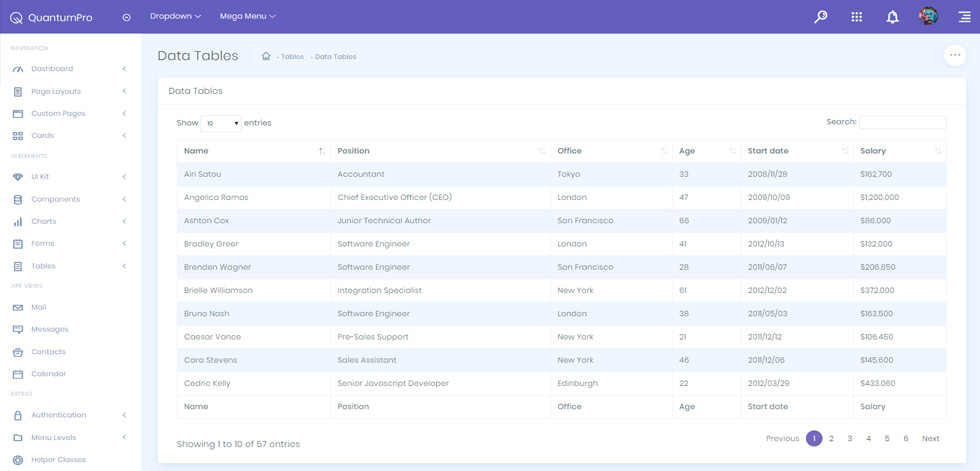The height and width of the screenshot is (471, 980).
Task: Sort table by Salary column header
Action: [899, 151]
